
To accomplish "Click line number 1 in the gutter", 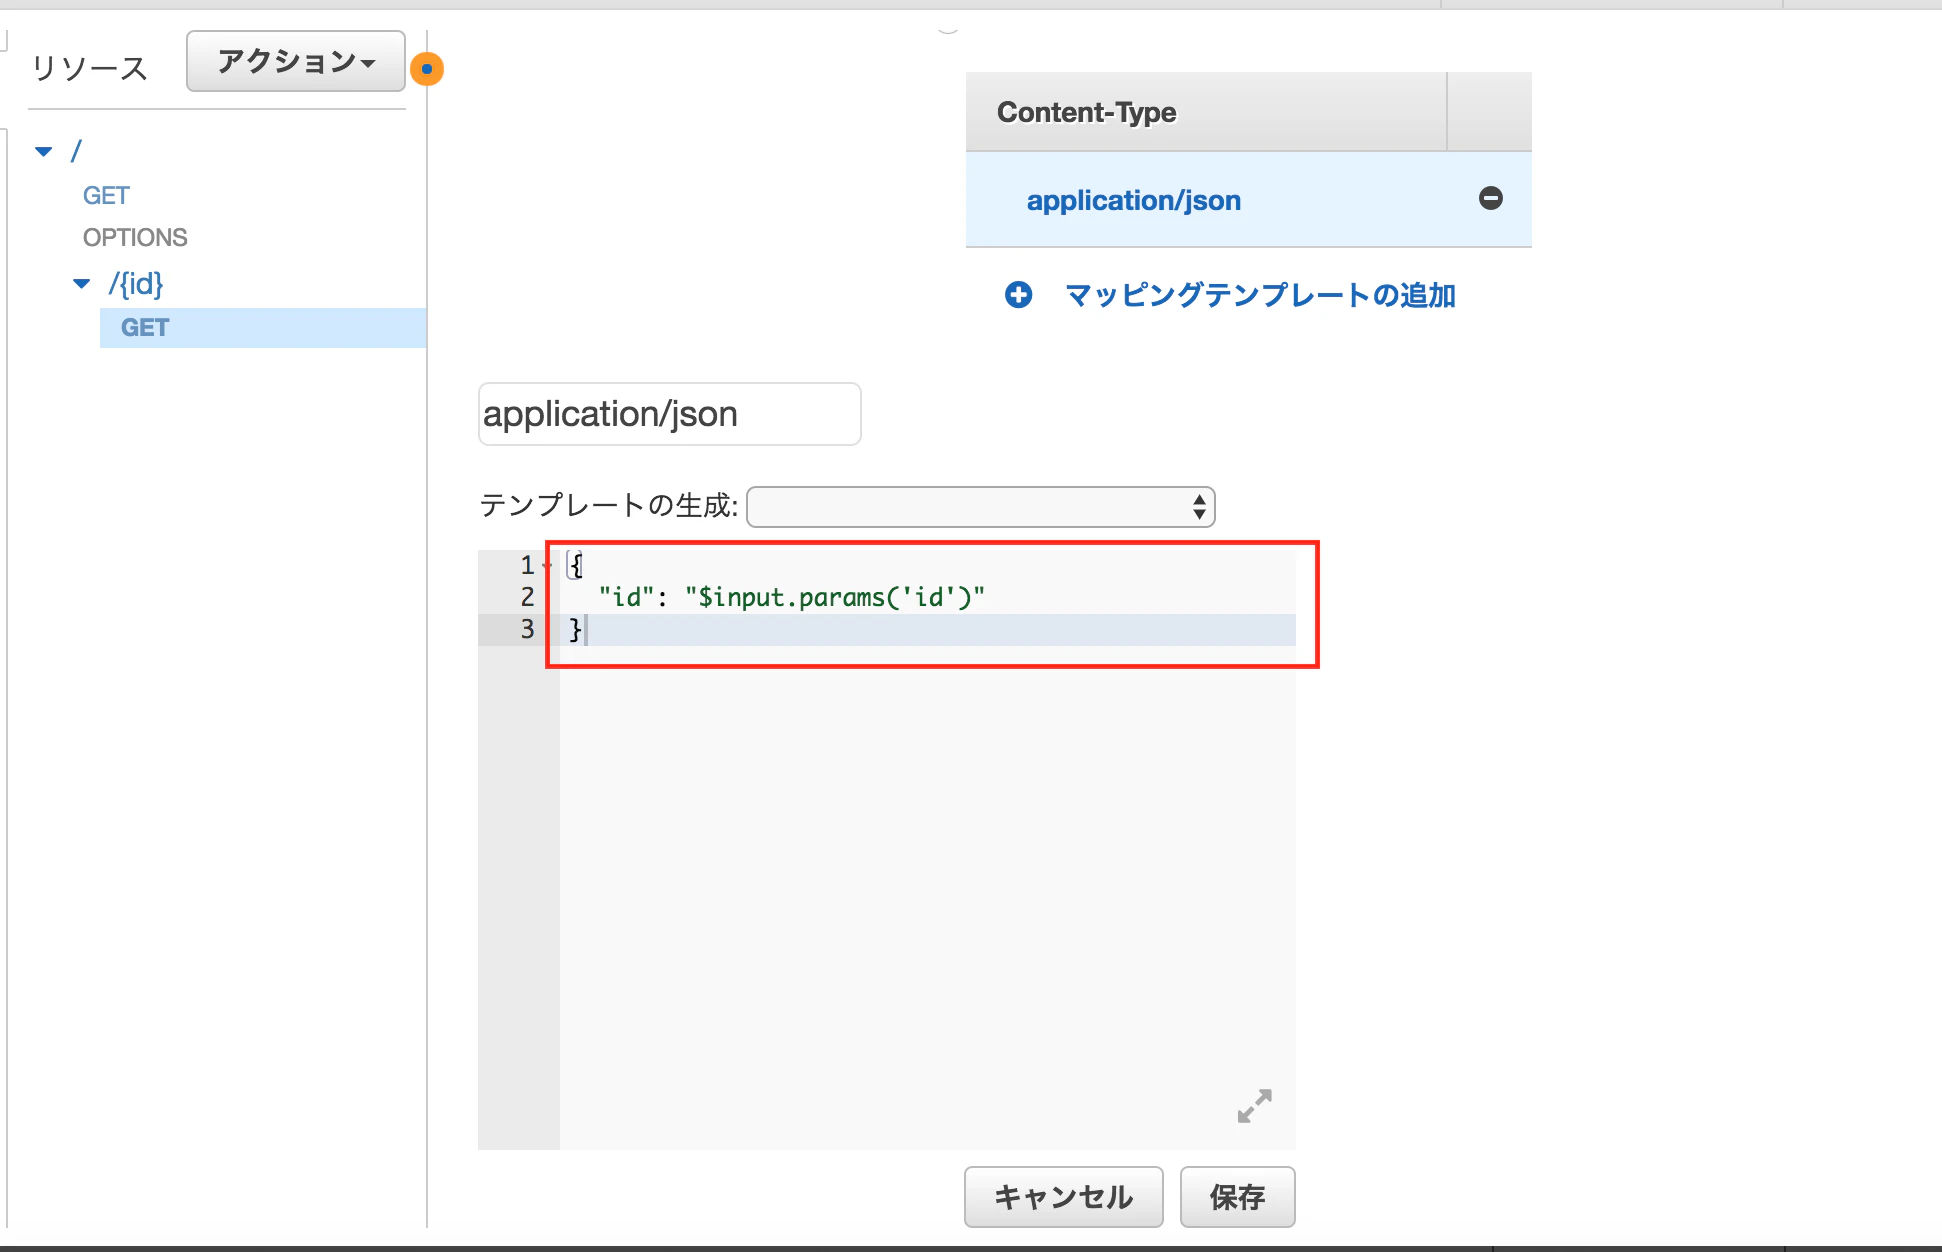I will pos(527,565).
